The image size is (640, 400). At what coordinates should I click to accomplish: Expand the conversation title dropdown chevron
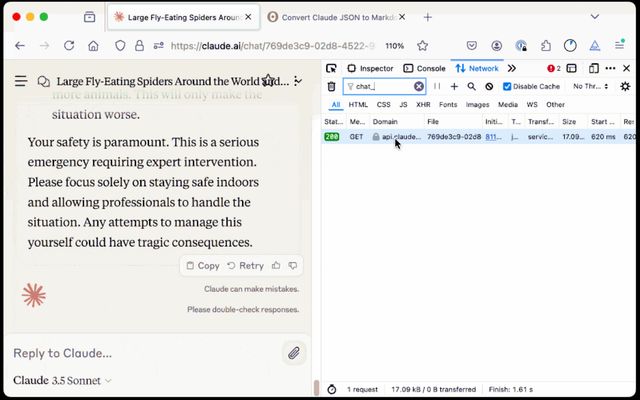tap(298, 81)
